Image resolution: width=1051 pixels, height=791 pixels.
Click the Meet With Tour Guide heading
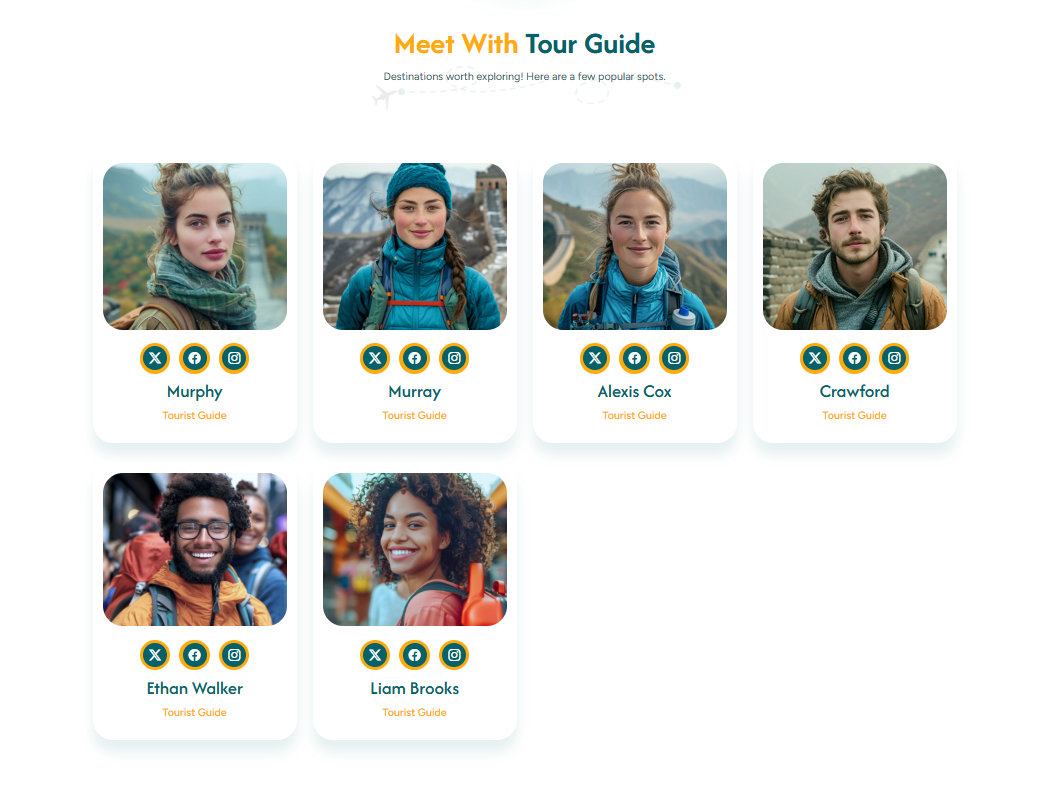click(524, 44)
